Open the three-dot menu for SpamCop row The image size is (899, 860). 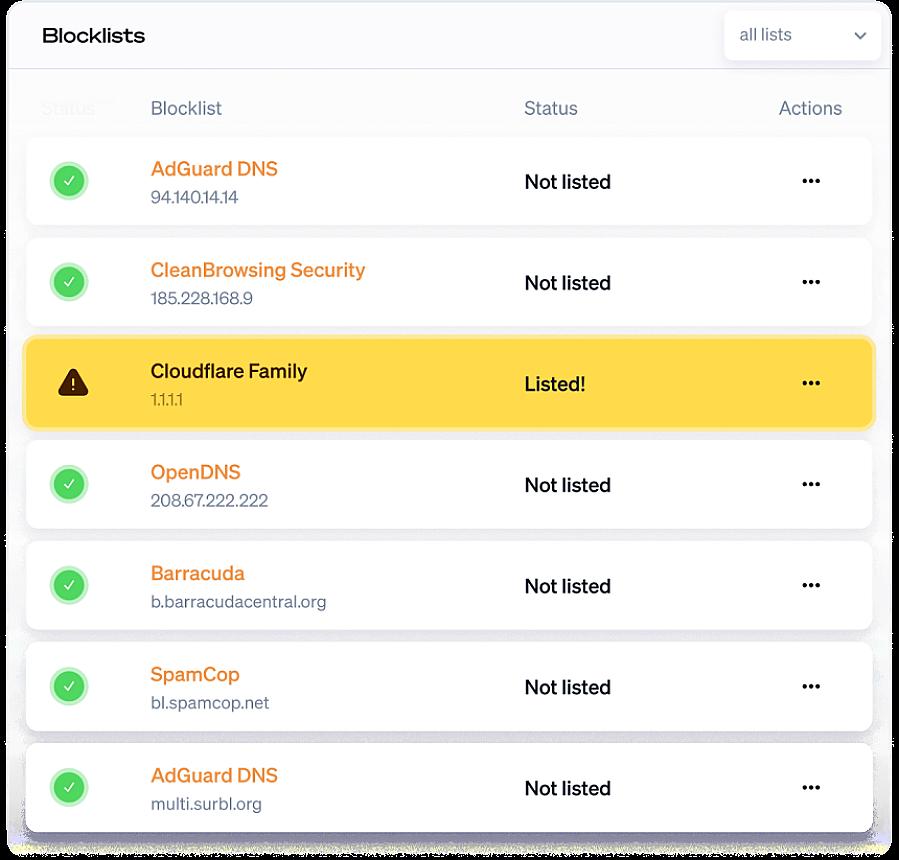coord(811,686)
